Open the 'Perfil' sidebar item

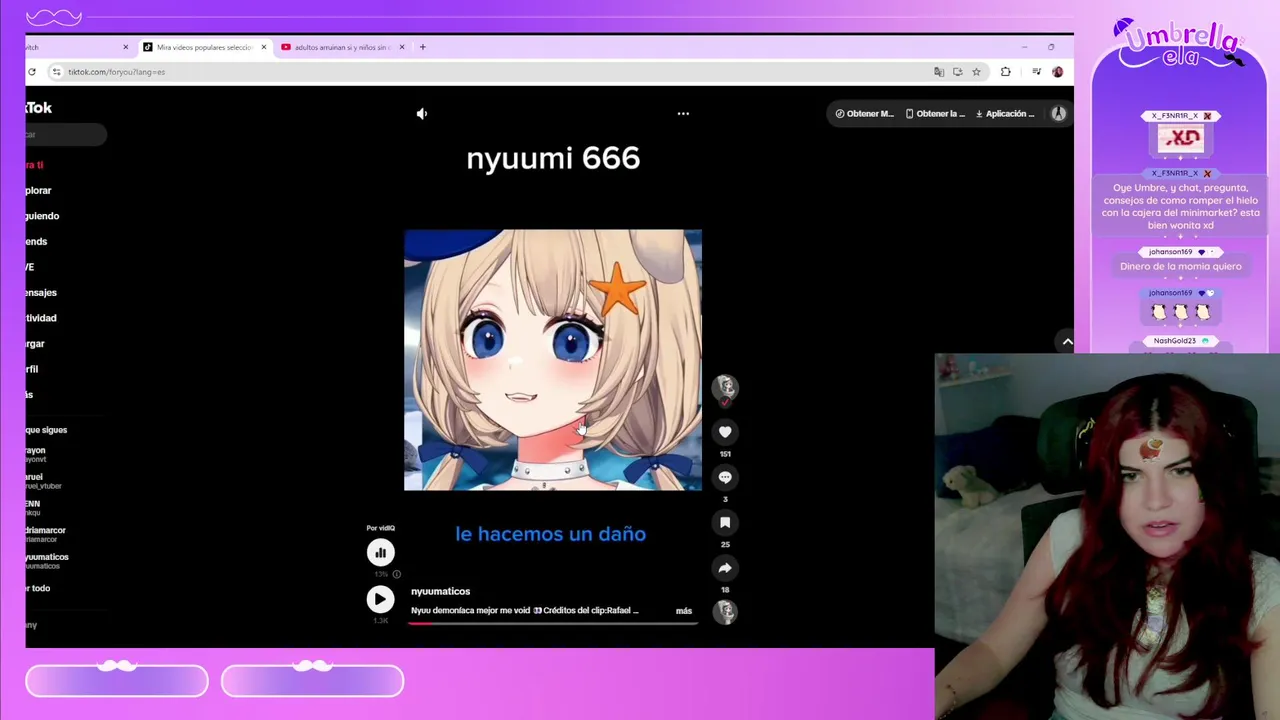[x=33, y=369]
